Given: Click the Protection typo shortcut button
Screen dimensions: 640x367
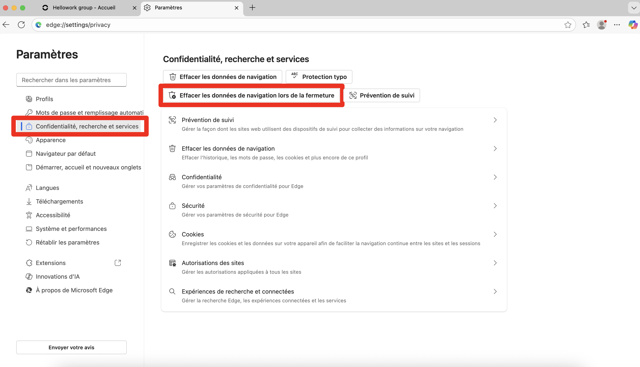Looking at the screenshot, I should pyautogui.click(x=319, y=77).
